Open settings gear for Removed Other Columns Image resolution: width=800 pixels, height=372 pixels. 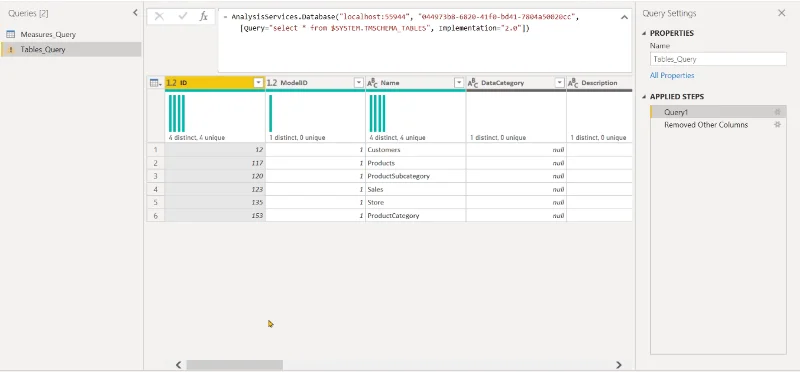[x=778, y=125]
